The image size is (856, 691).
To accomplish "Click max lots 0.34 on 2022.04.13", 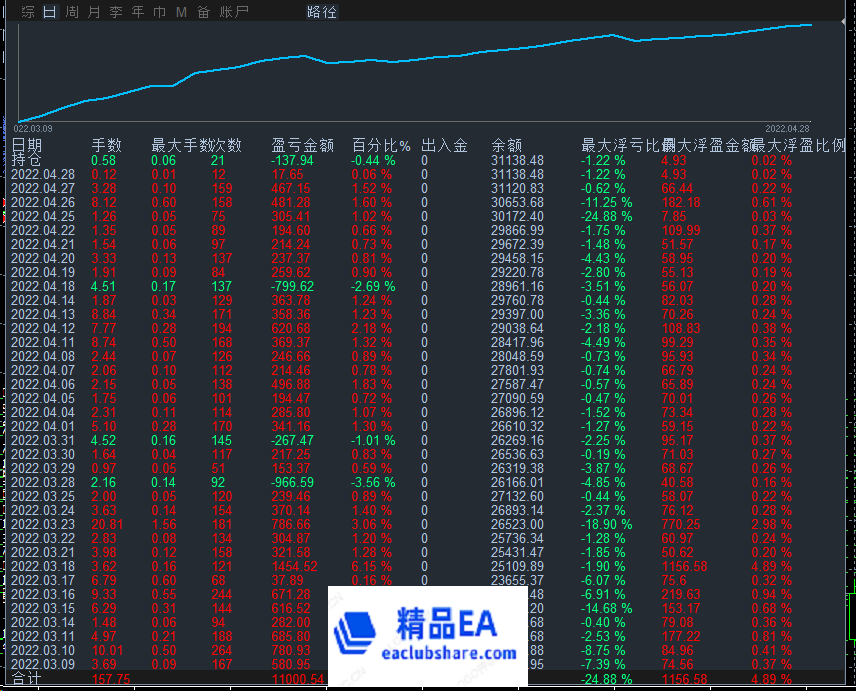I will (x=164, y=314).
